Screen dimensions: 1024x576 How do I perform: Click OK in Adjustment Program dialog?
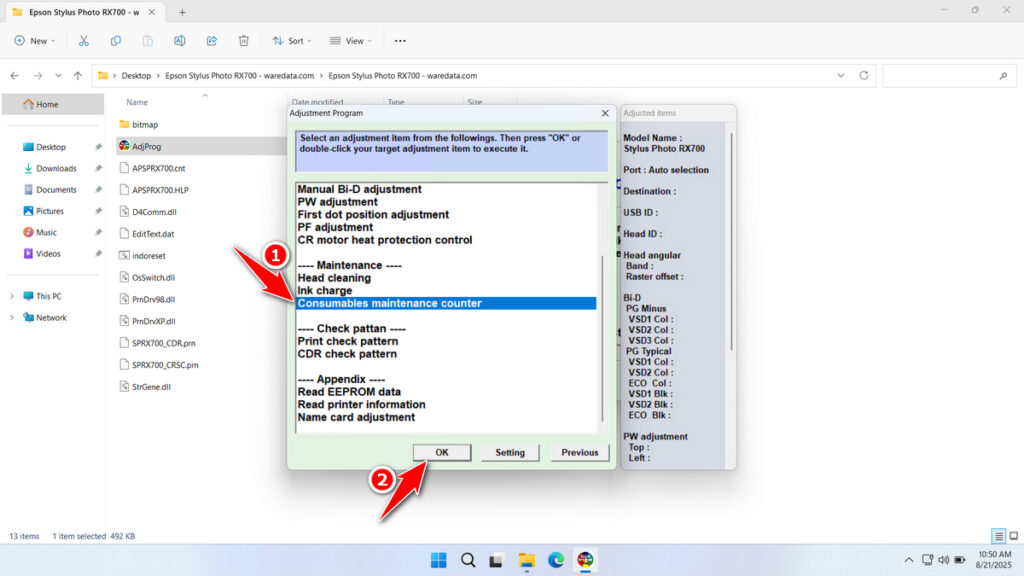tap(441, 452)
